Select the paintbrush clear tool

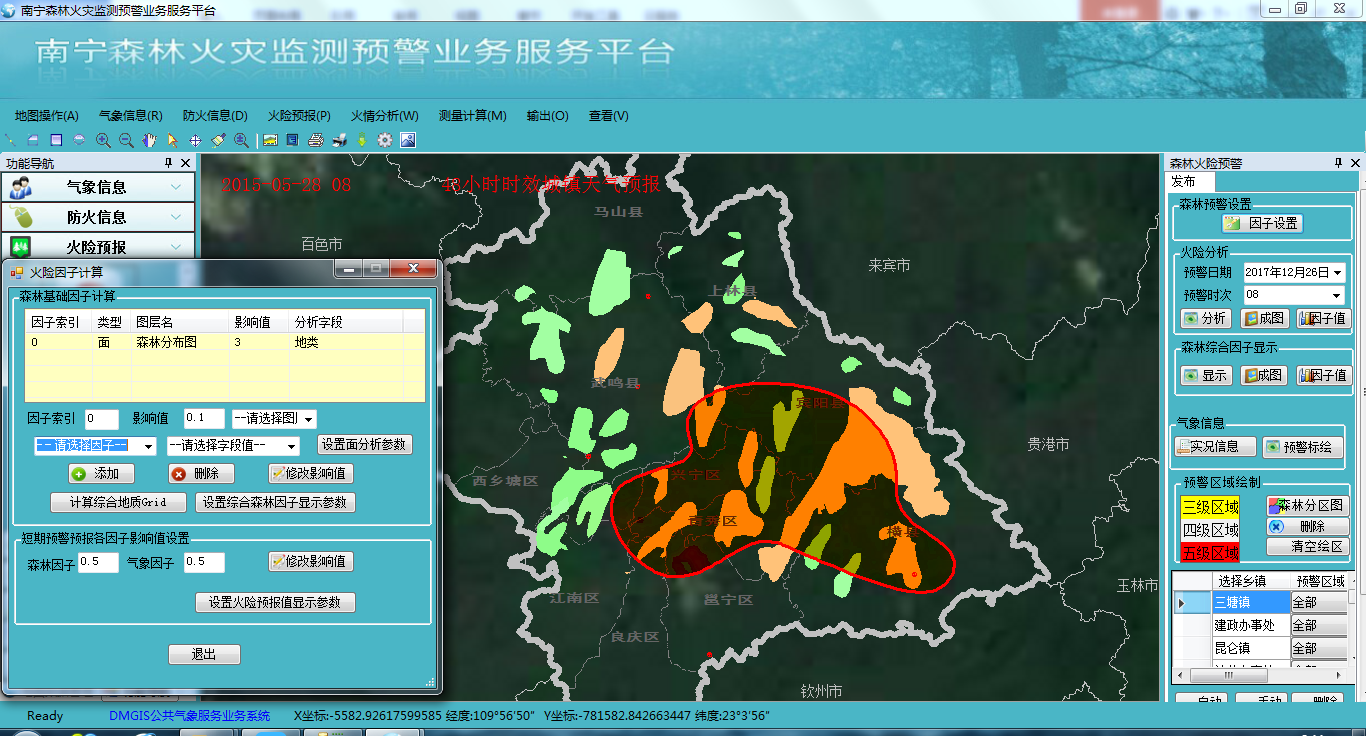point(218,141)
